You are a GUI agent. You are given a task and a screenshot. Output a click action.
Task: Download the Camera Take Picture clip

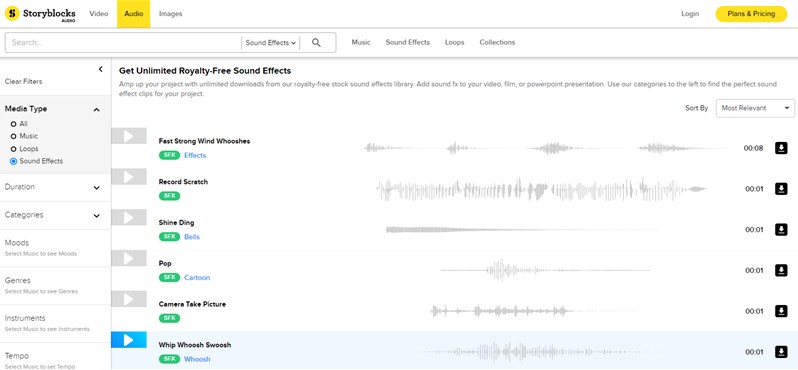click(x=781, y=311)
